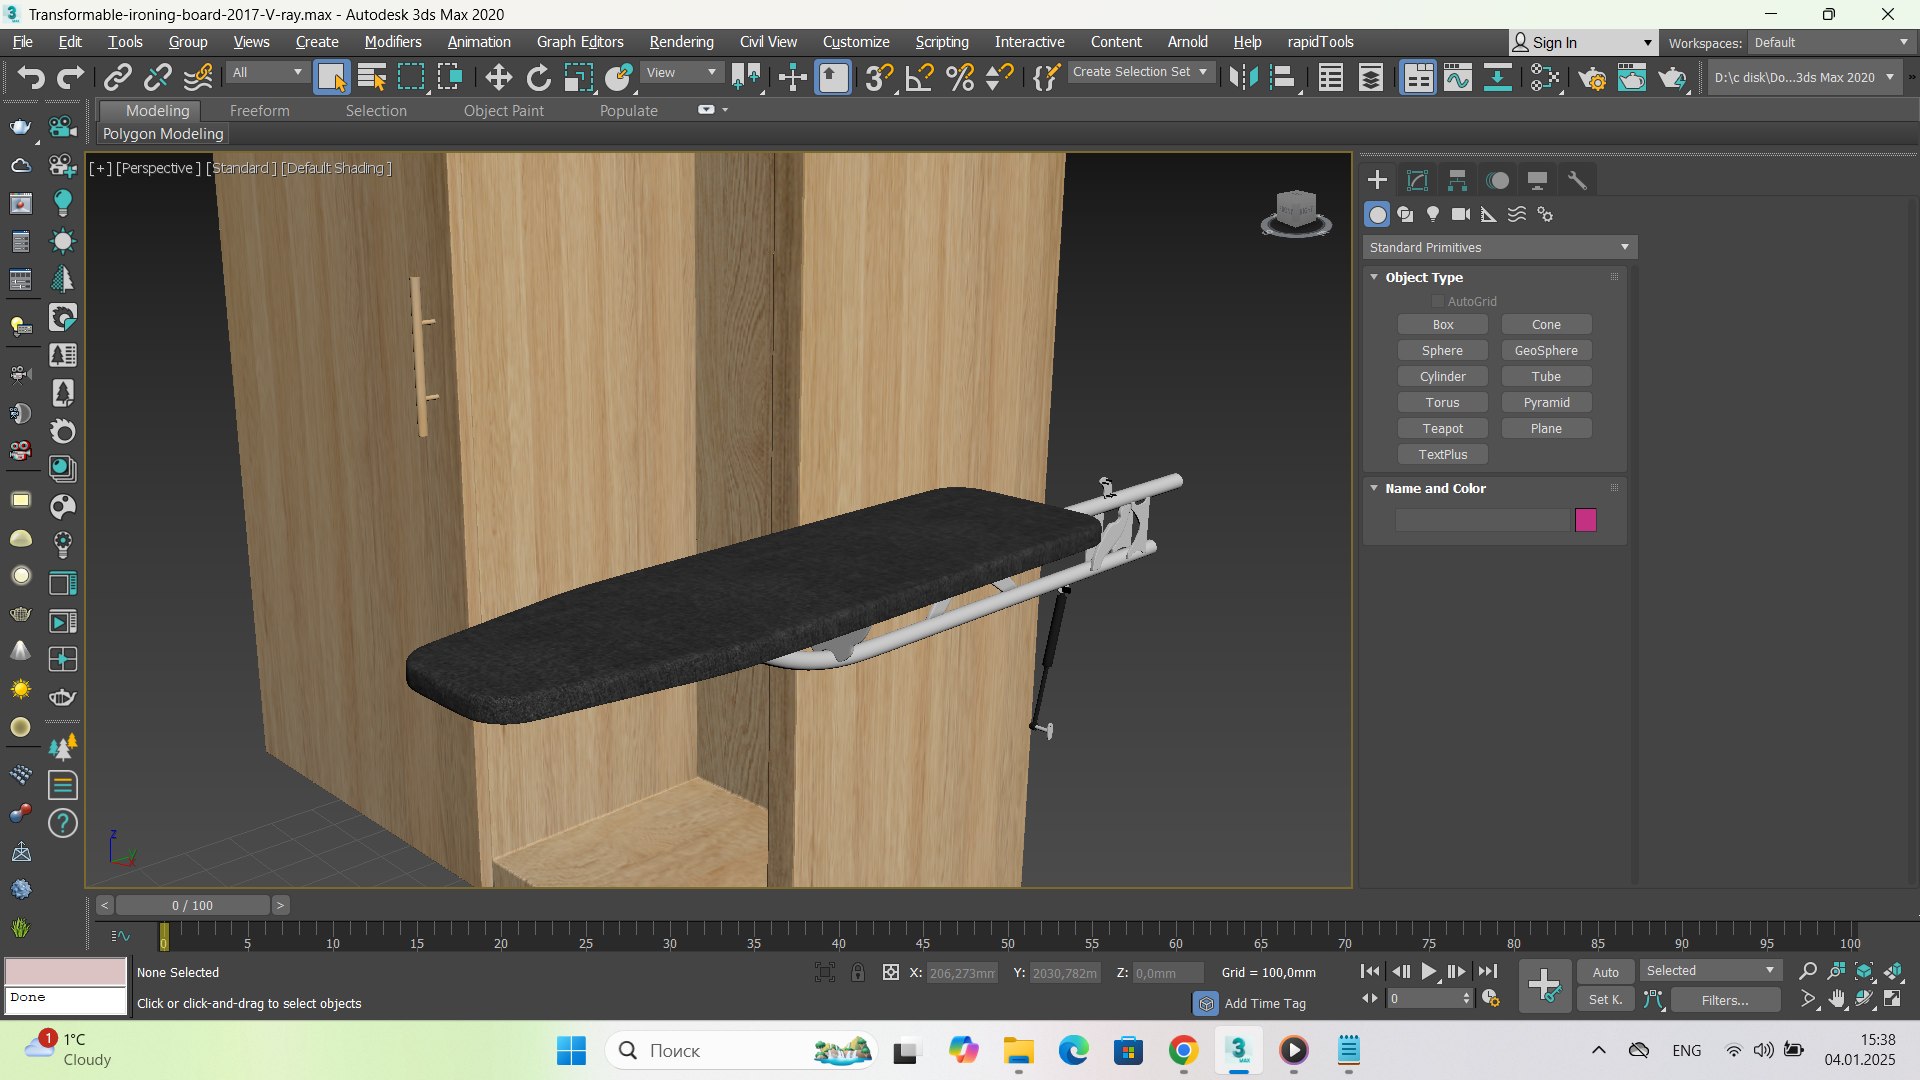Click the GeoSphere primitive button

pos(1546,350)
